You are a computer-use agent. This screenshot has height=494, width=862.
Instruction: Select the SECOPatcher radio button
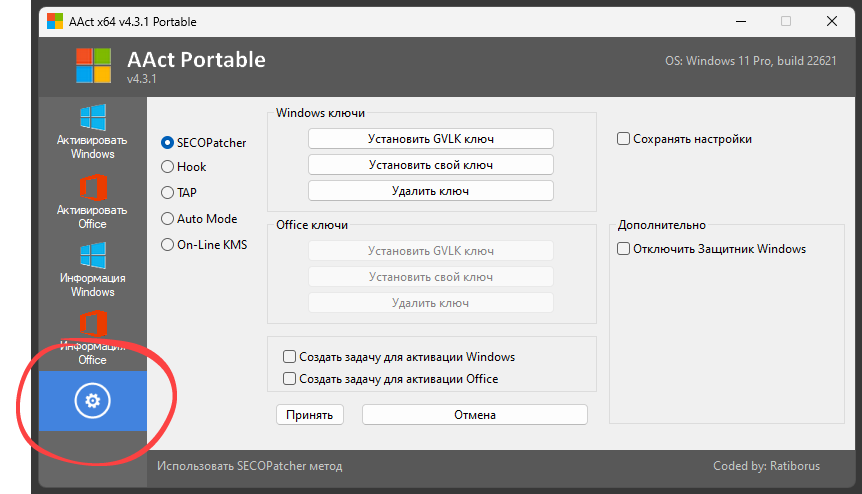[x=168, y=143]
